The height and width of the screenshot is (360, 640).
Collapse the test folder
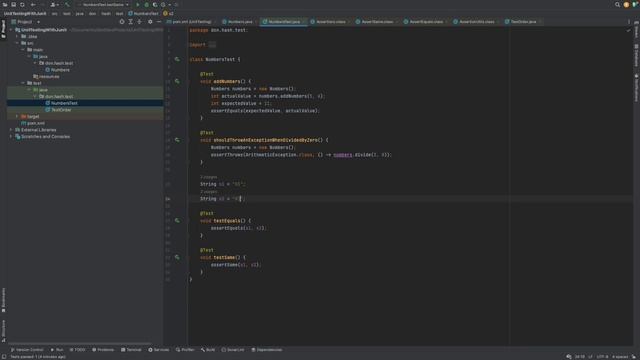[x=23, y=83]
